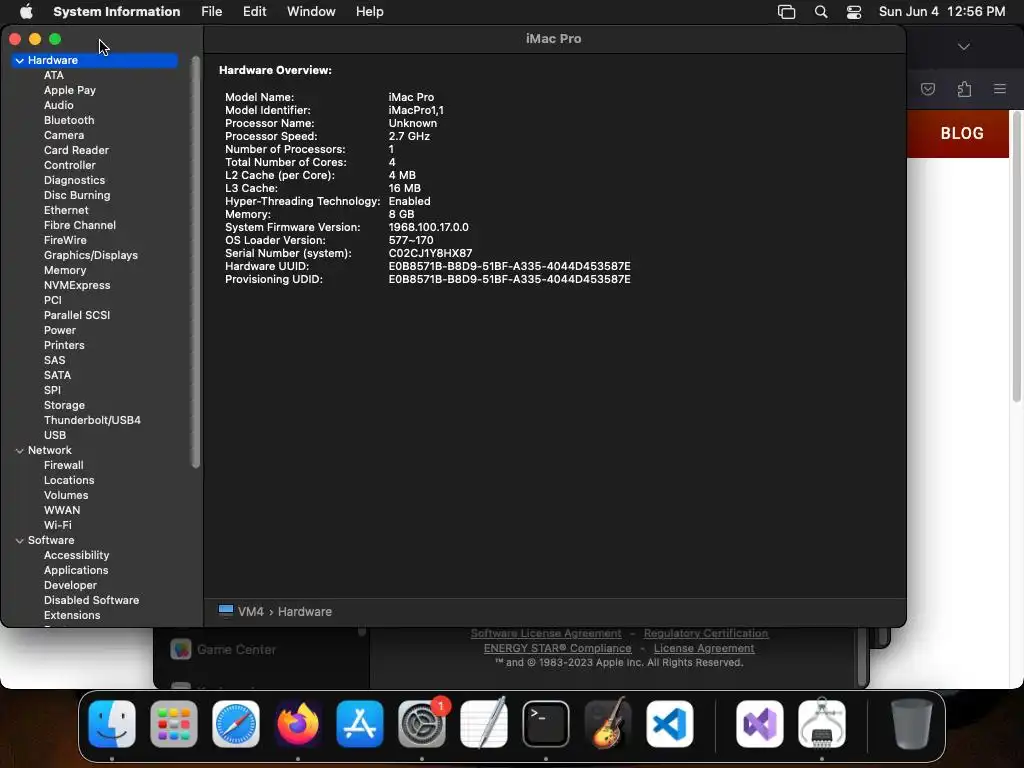Open the App Store Dock icon
This screenshot has height=768, width=1024.
click(360, 724)
